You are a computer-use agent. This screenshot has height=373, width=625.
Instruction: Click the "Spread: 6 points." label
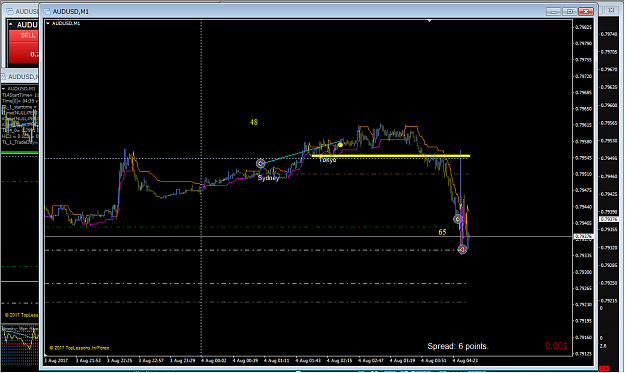pos(458,346)
